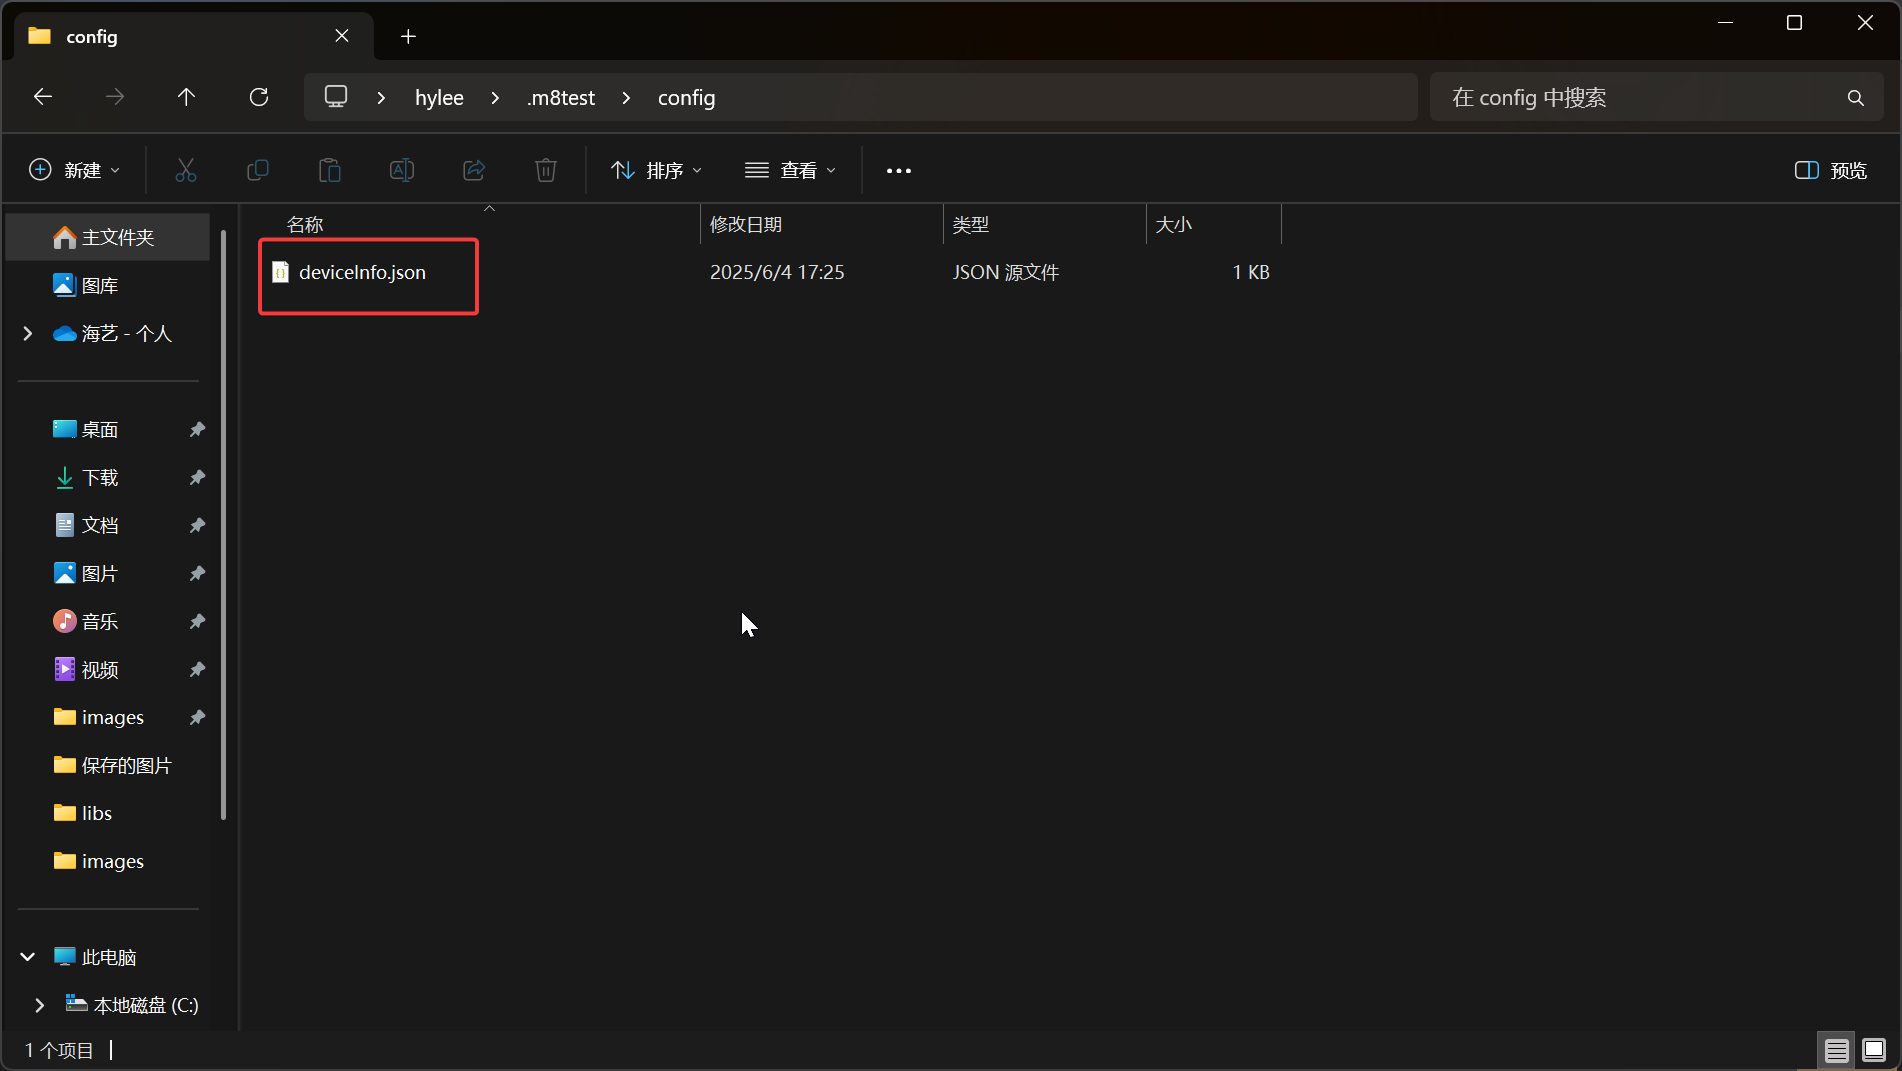Toggle the 预览 preview pane
Screen dimensions: 1902x1071
[1829, 169]
